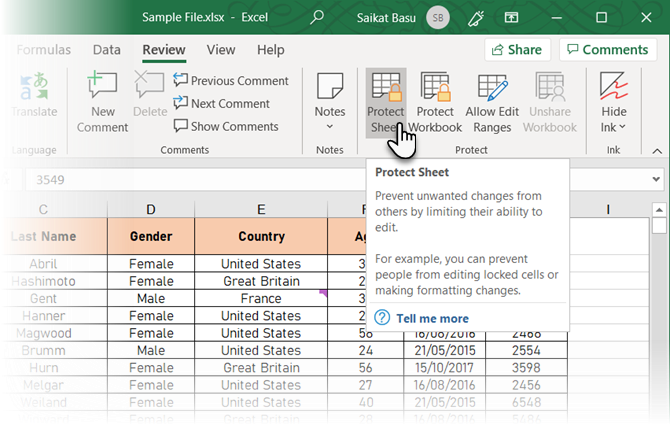Click the pen/ink icon in title bar
Viewport: 670px width, 425px height.
click(x=475, y=17)
